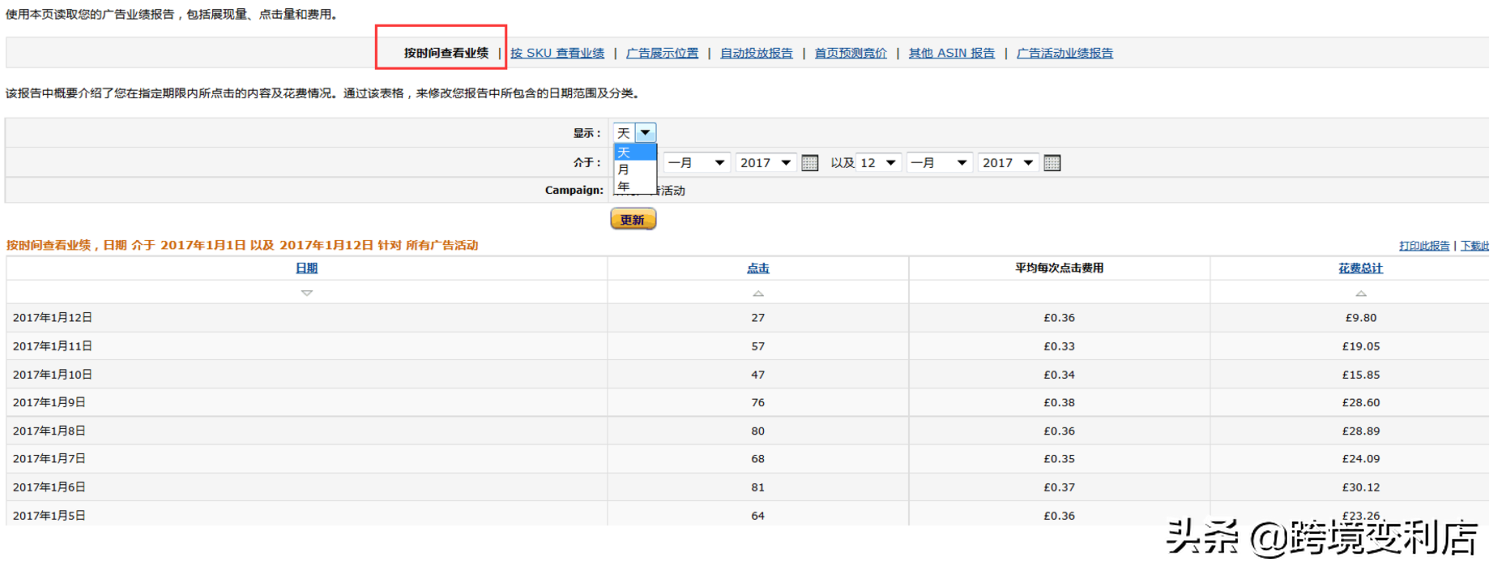The image size is (1496, 574).
Task: Open the start date calendar picker icon
Action: 810,163
